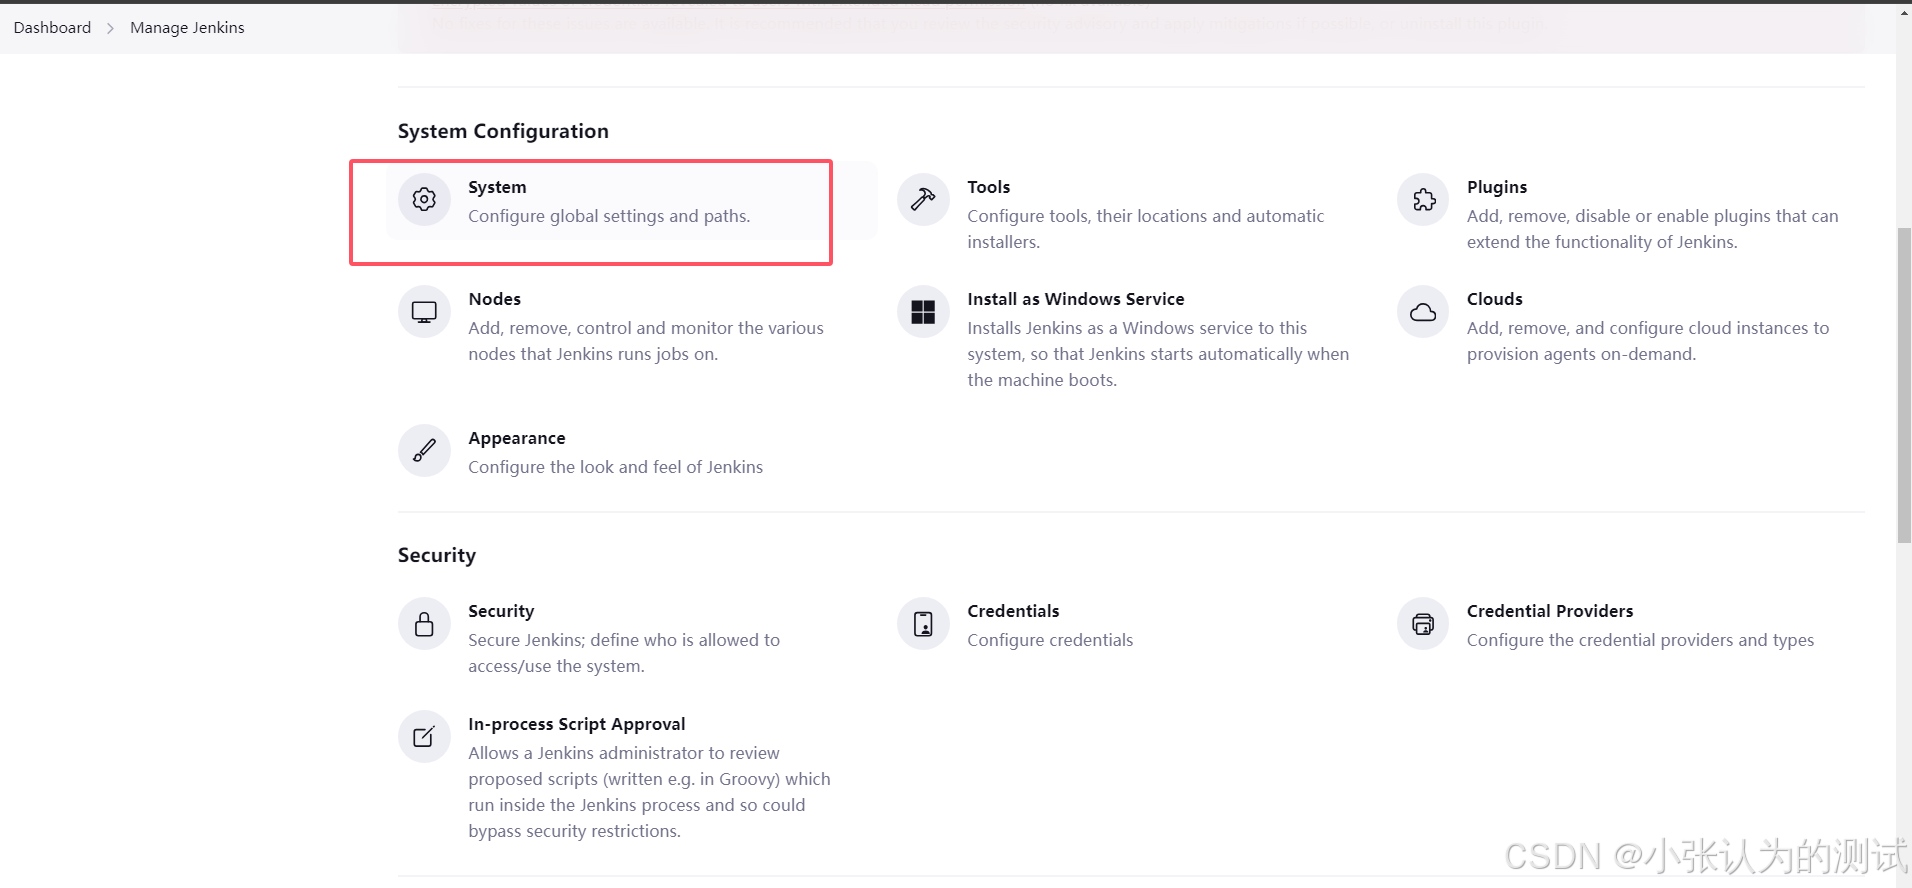Open the Security title under Security section
The image size is (1912, 888).
(x=501, y=611)
